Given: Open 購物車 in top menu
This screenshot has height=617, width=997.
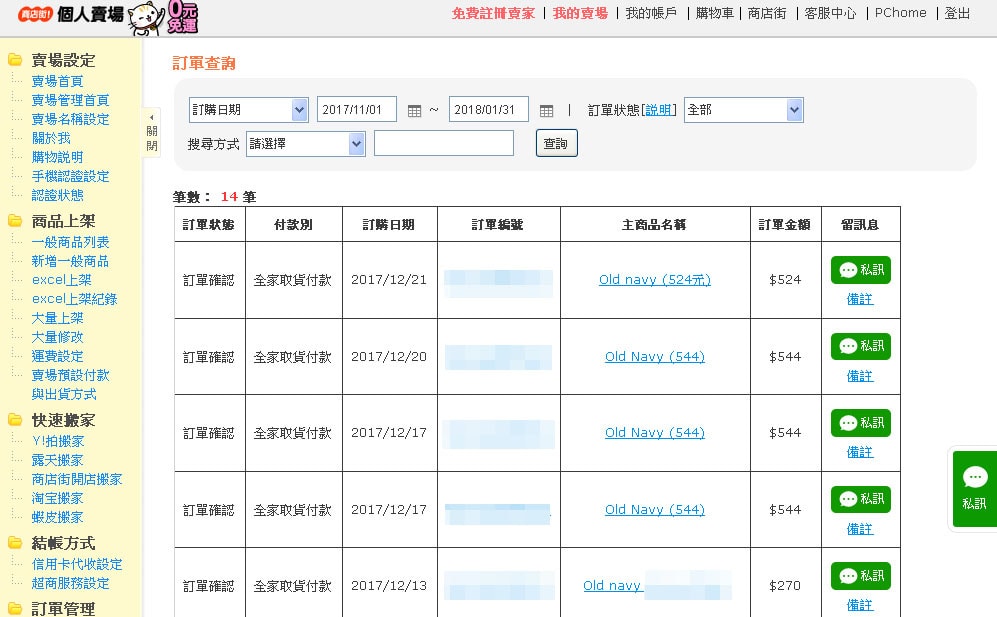Looking at the screenshot, I should click(x=714, y=13).
